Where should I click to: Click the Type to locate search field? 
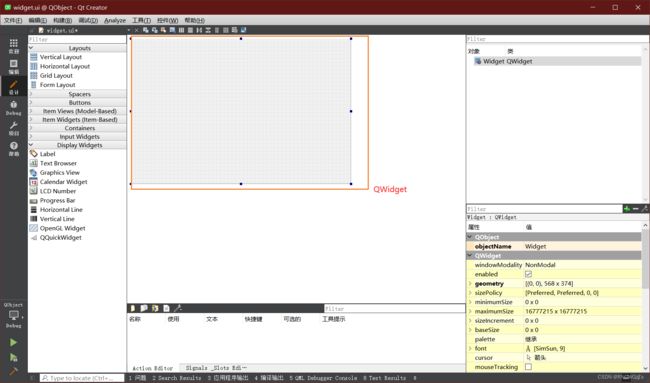click(82, 378)
